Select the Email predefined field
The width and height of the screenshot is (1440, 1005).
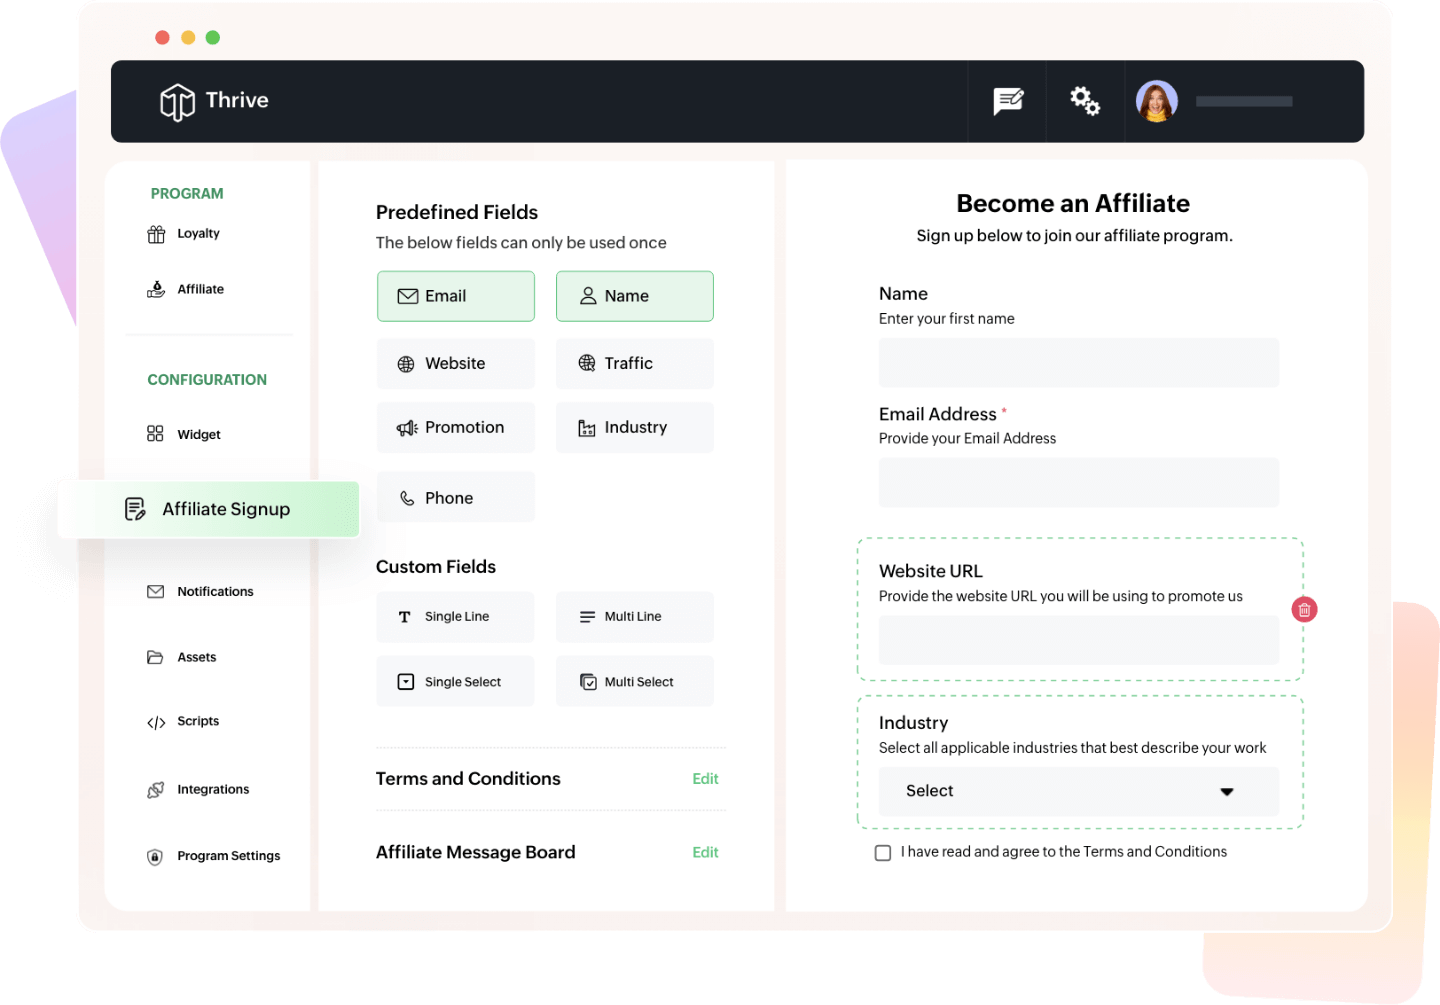pos(455,296)
